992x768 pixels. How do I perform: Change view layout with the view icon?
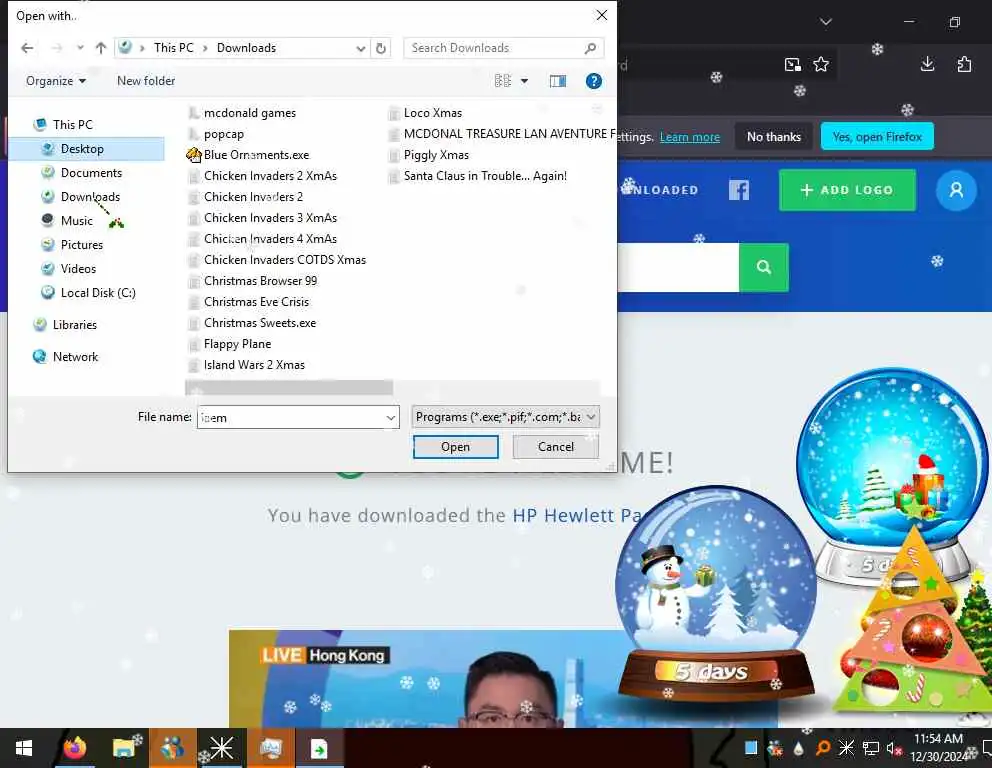pos(503,81)
